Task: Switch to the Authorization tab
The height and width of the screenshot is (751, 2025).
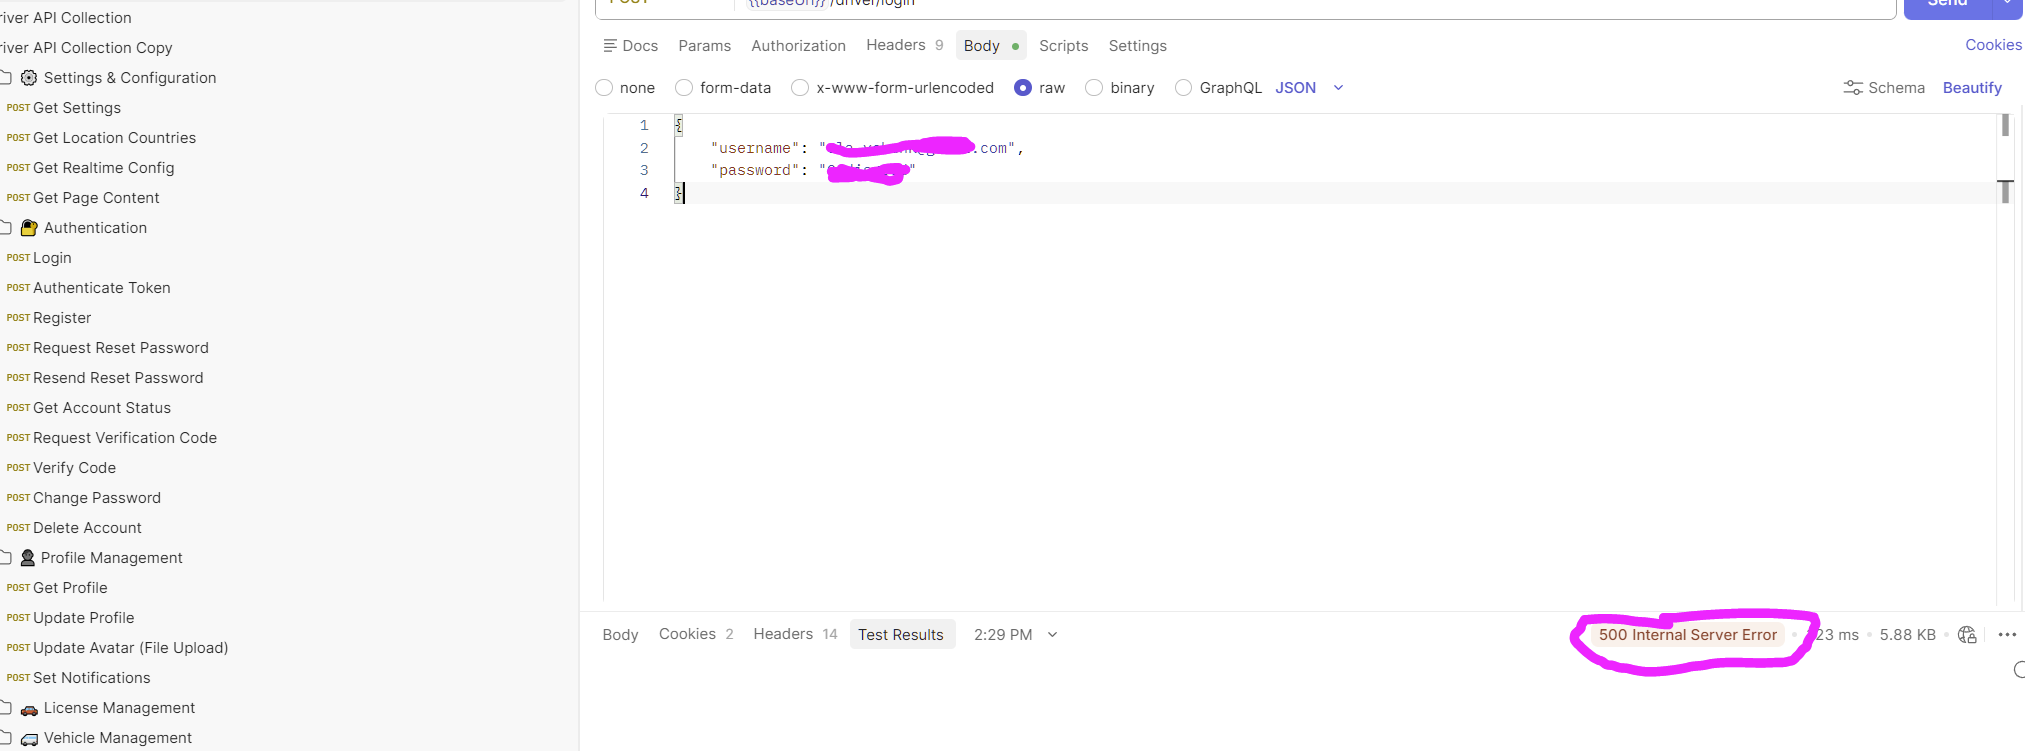Action: tap(798, 46)
